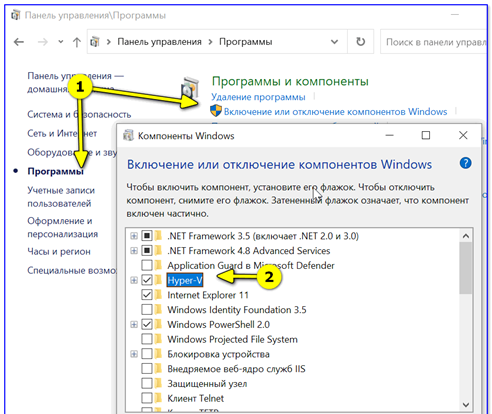
Task: Select the Программы breadcrumb in the address bar
Action: [x=246, y=42]
